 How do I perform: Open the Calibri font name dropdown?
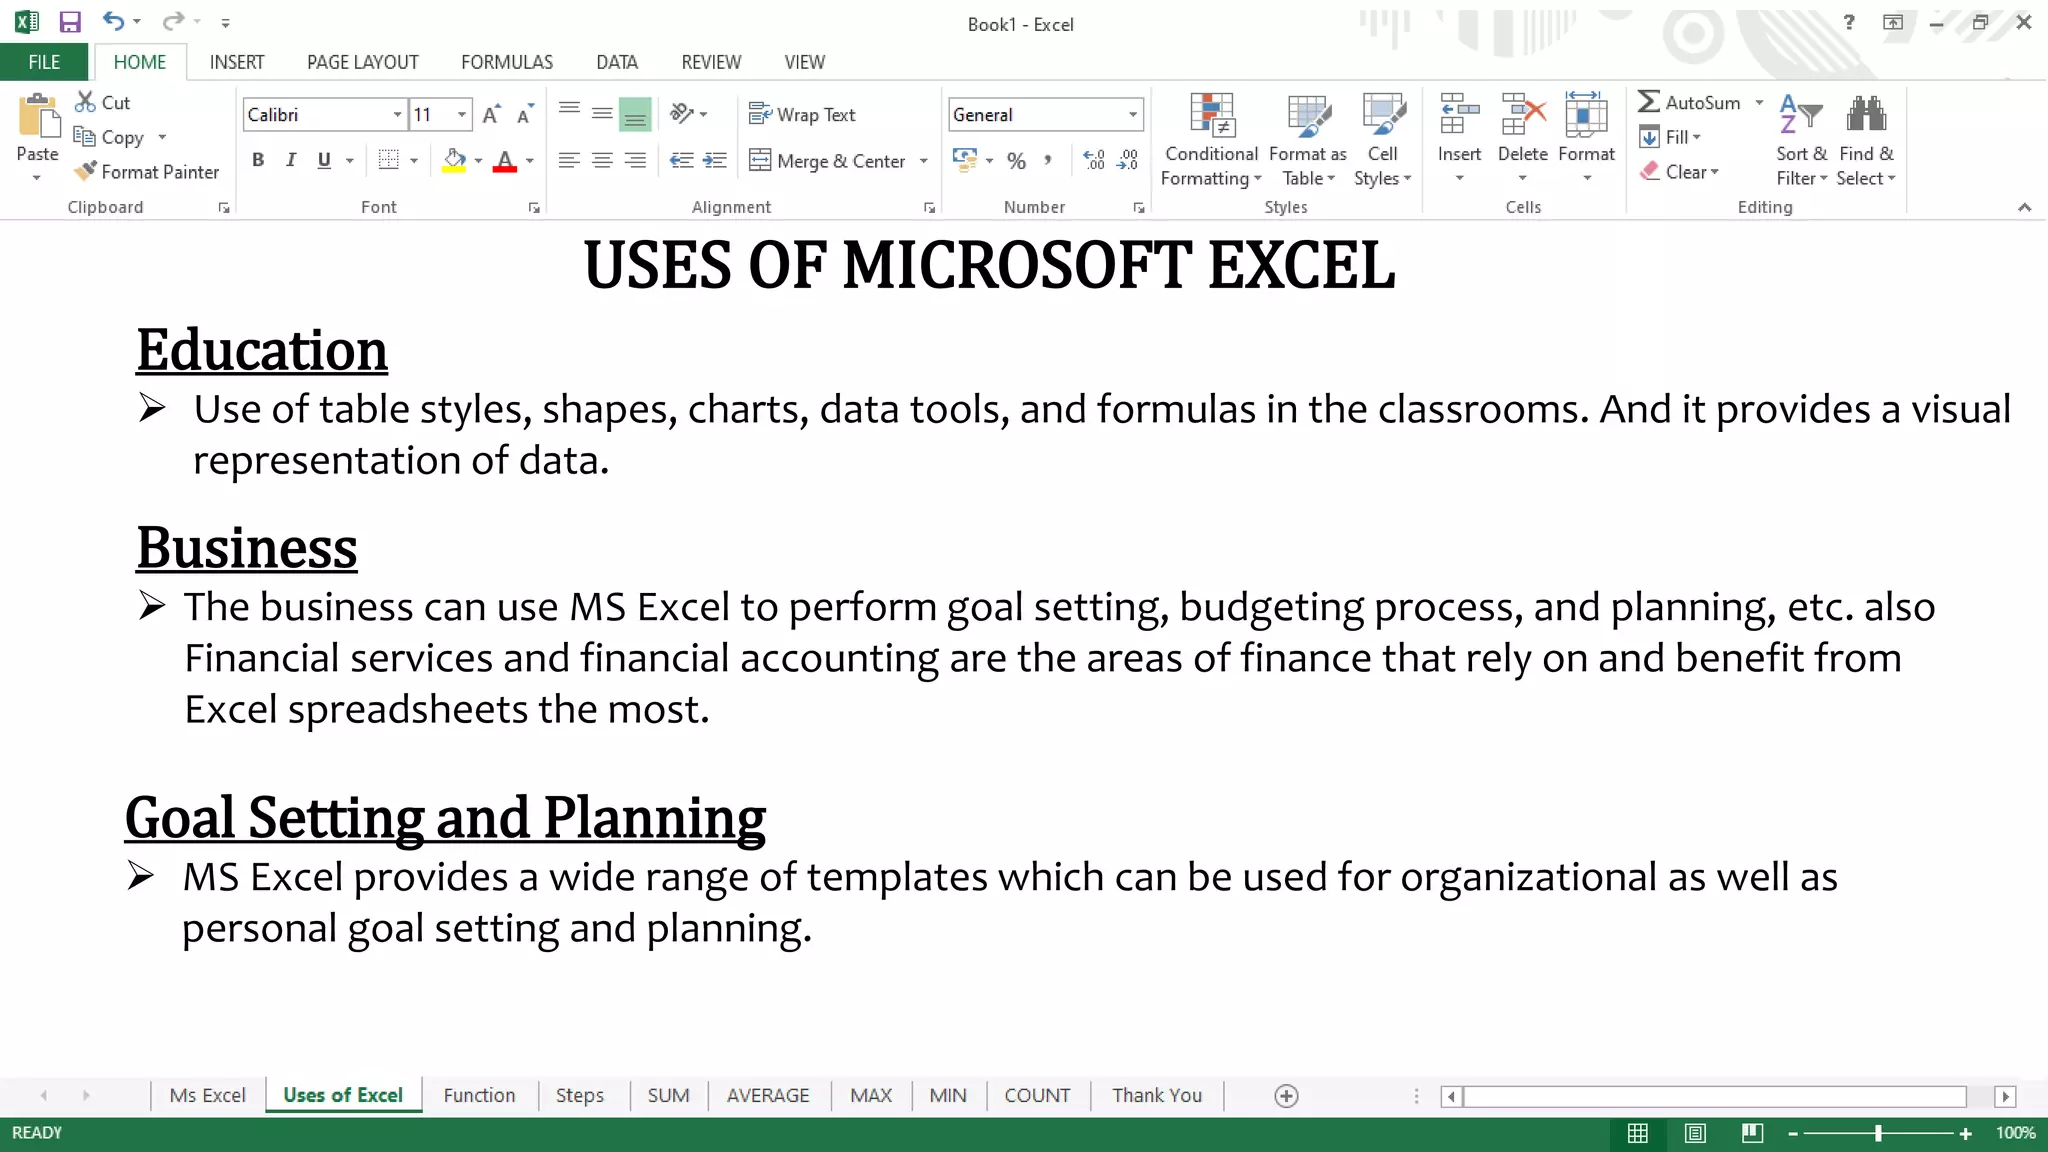pos(397,115)
